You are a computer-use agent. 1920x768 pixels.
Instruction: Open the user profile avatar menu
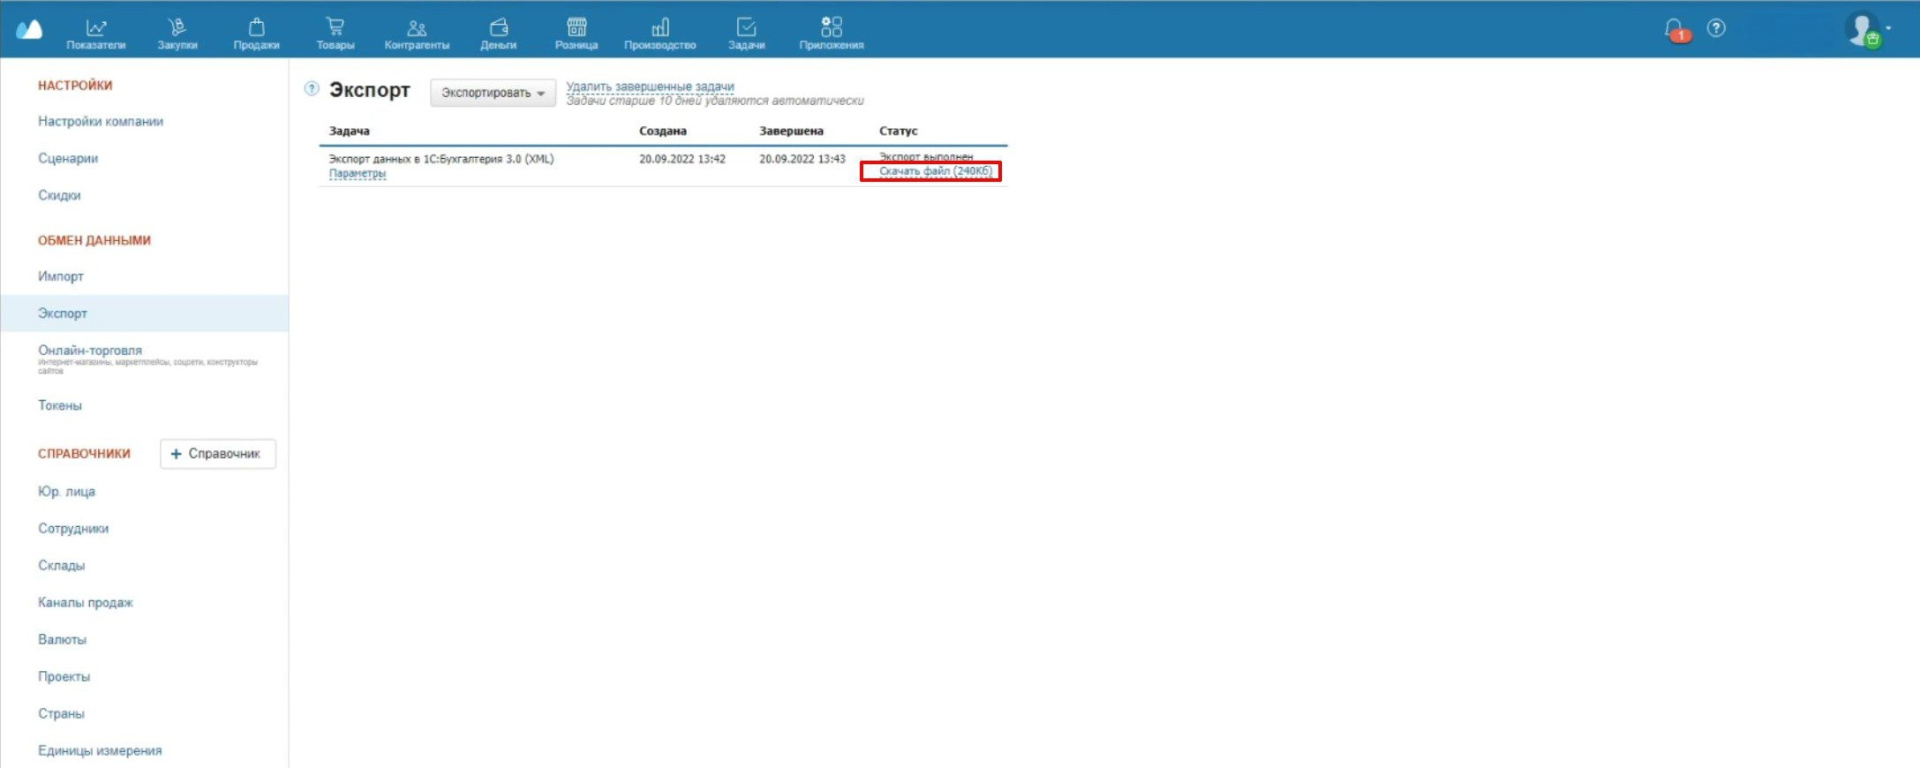[x=1864, y=29]
